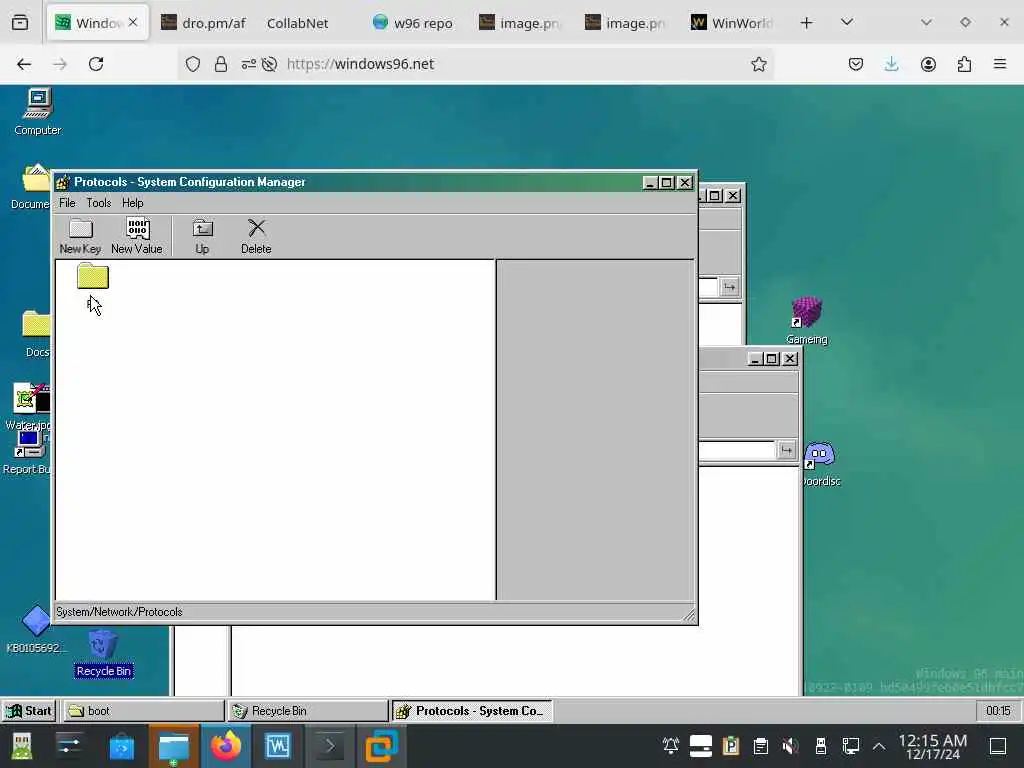Open the Report Bug desktop shortcut
The height and width of the screenshot is (768, 1024).
(x=27, y=453)
